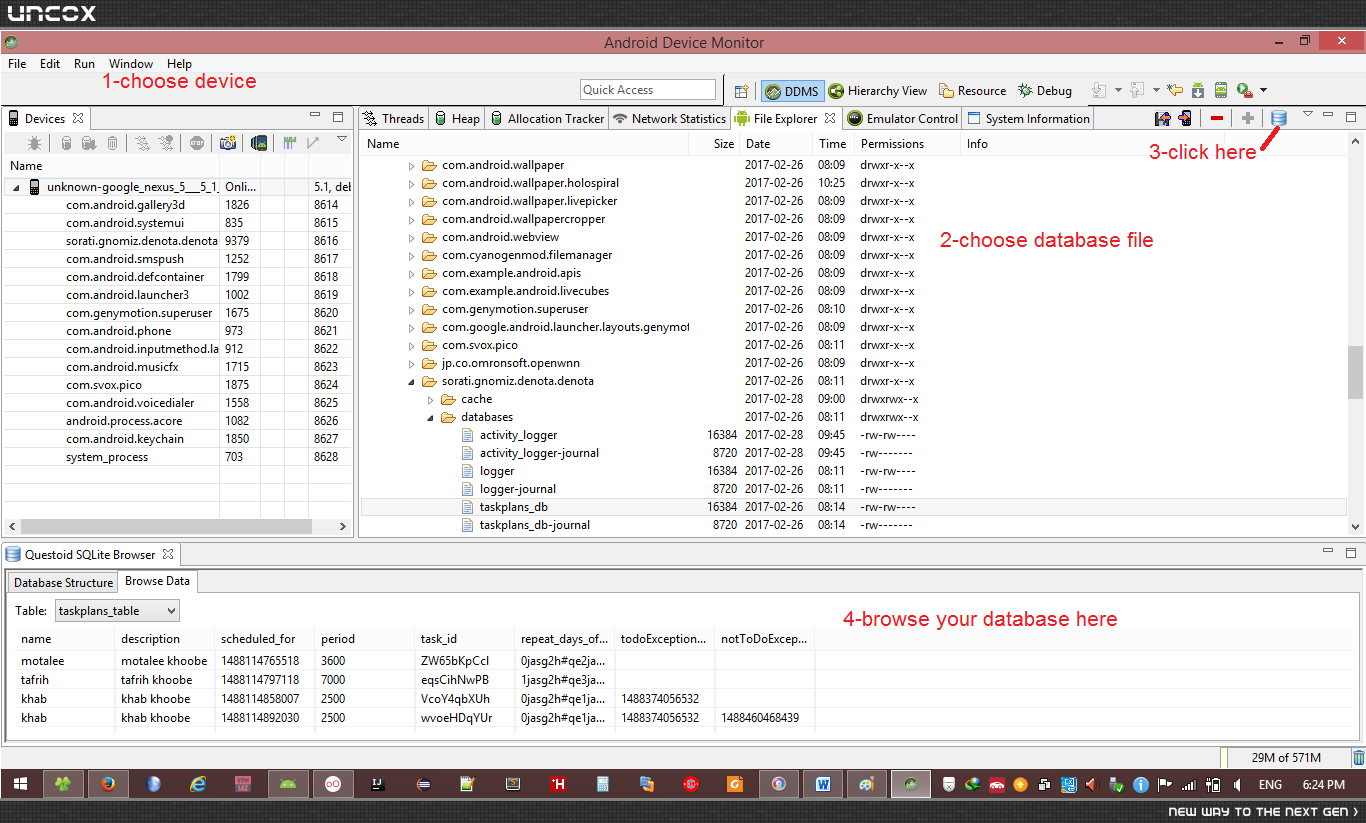Click the task_id cell ZW65bKpCcl

(465, 661)
